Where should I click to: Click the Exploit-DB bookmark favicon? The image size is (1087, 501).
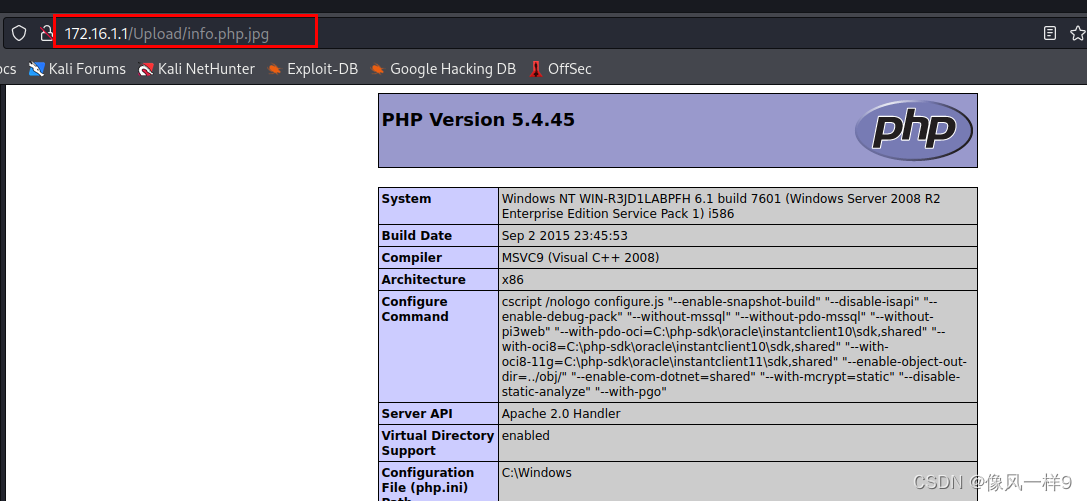pos(275,69)
